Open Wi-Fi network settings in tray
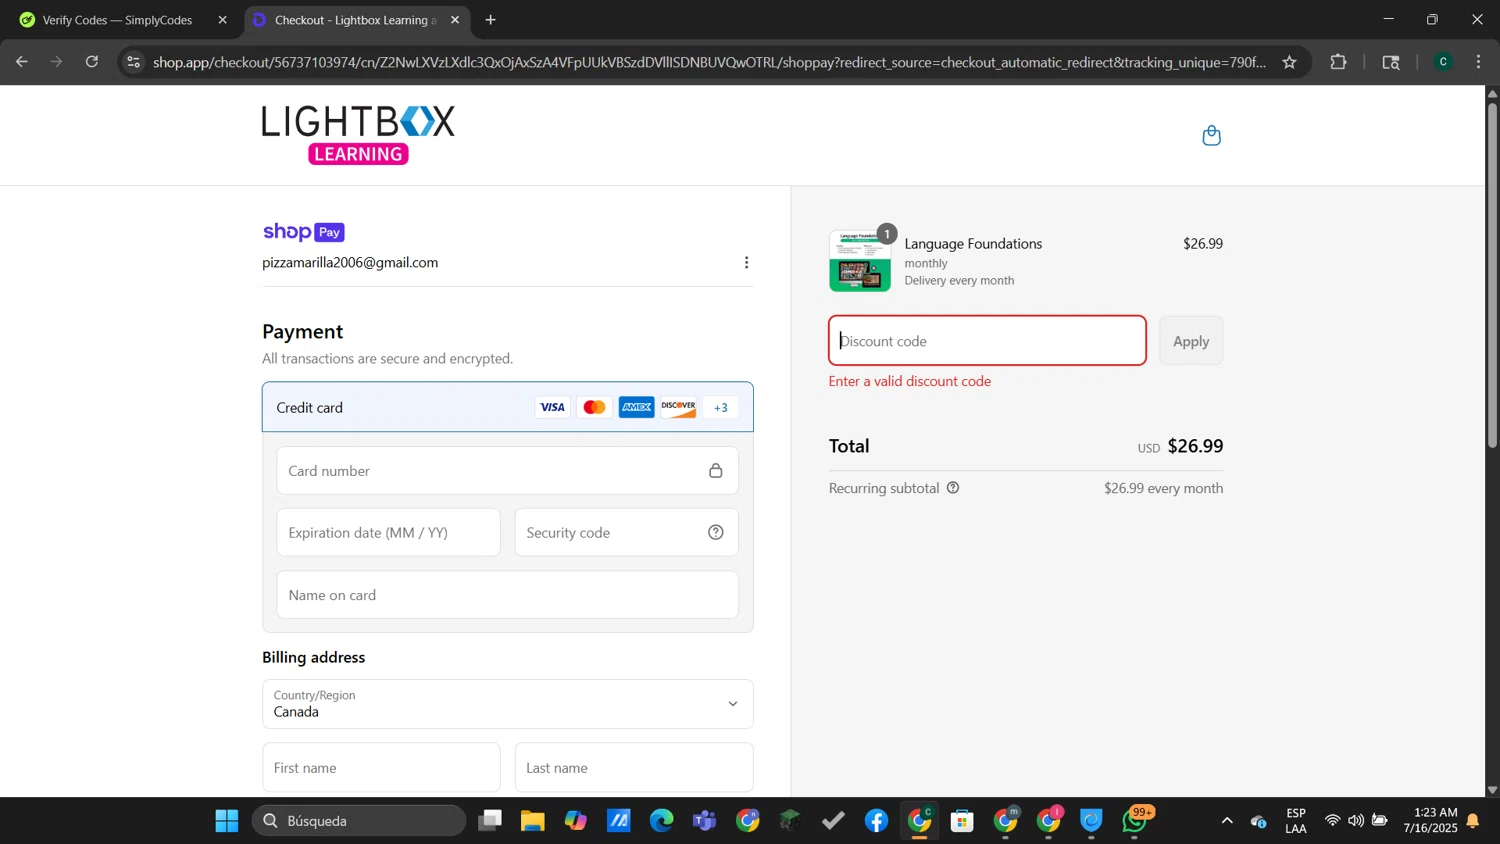Image resolution: width=1500 pixels, height=844 pixels. click(x=1332, y=821)
